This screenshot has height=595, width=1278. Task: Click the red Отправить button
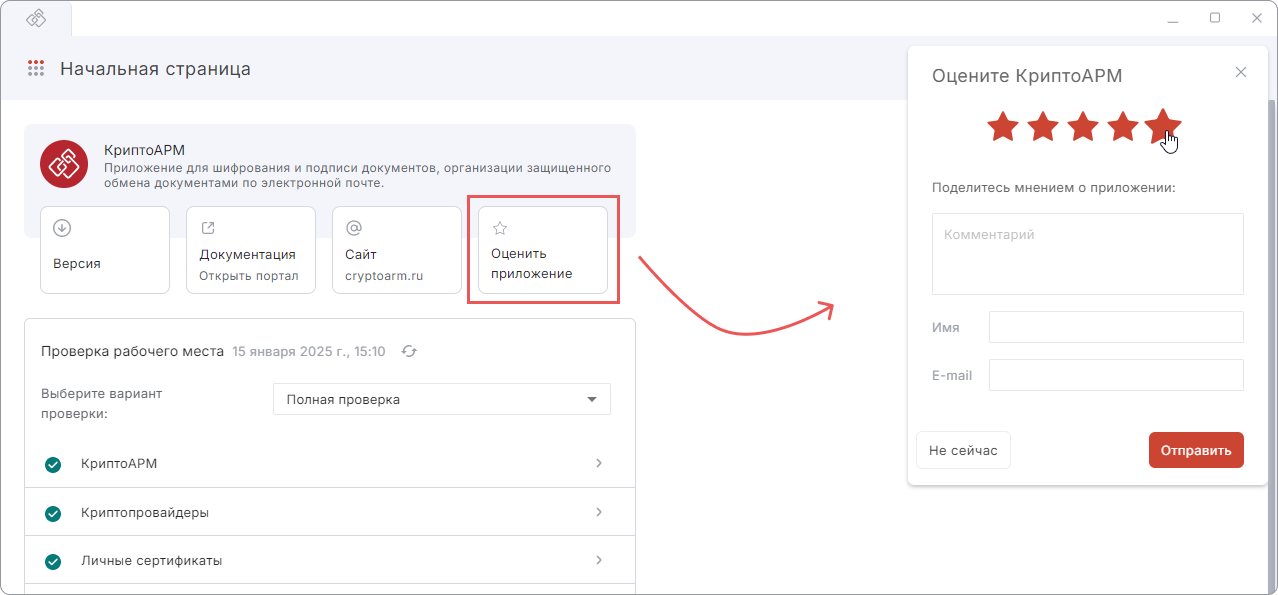coord(1196,450)
